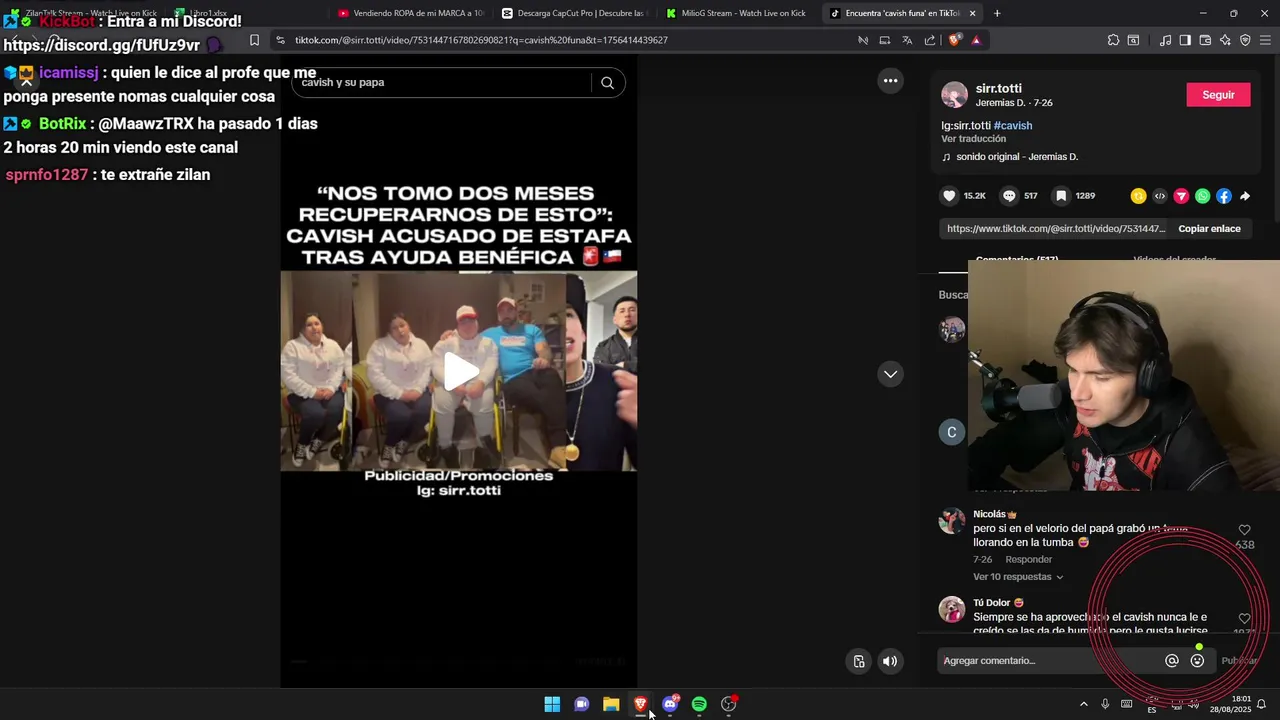
Task: Share video to Facebook
Action: coord(1224,196)
